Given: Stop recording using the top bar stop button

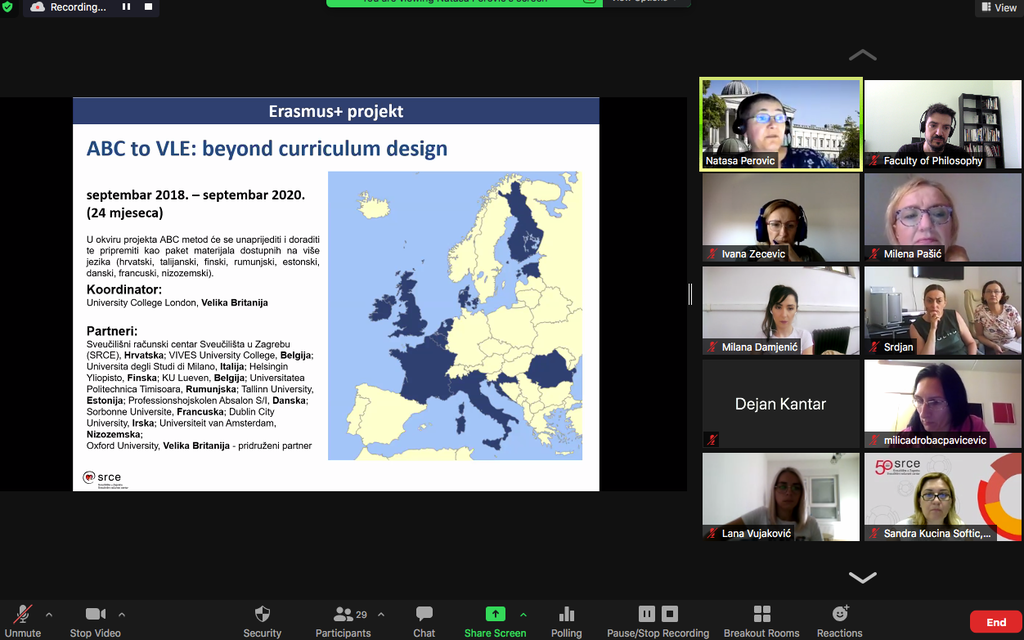Looking at the screenshot, I should click(x=148, y=7).
